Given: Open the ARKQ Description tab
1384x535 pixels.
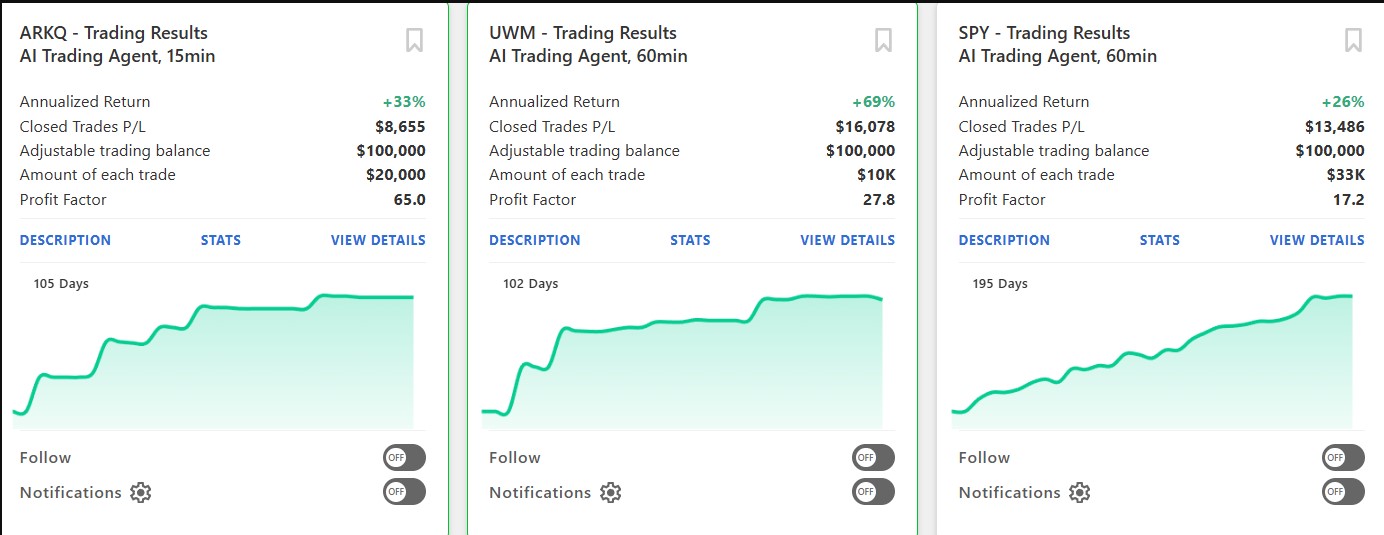Looking at the screenshot, I should click(65, 240).
